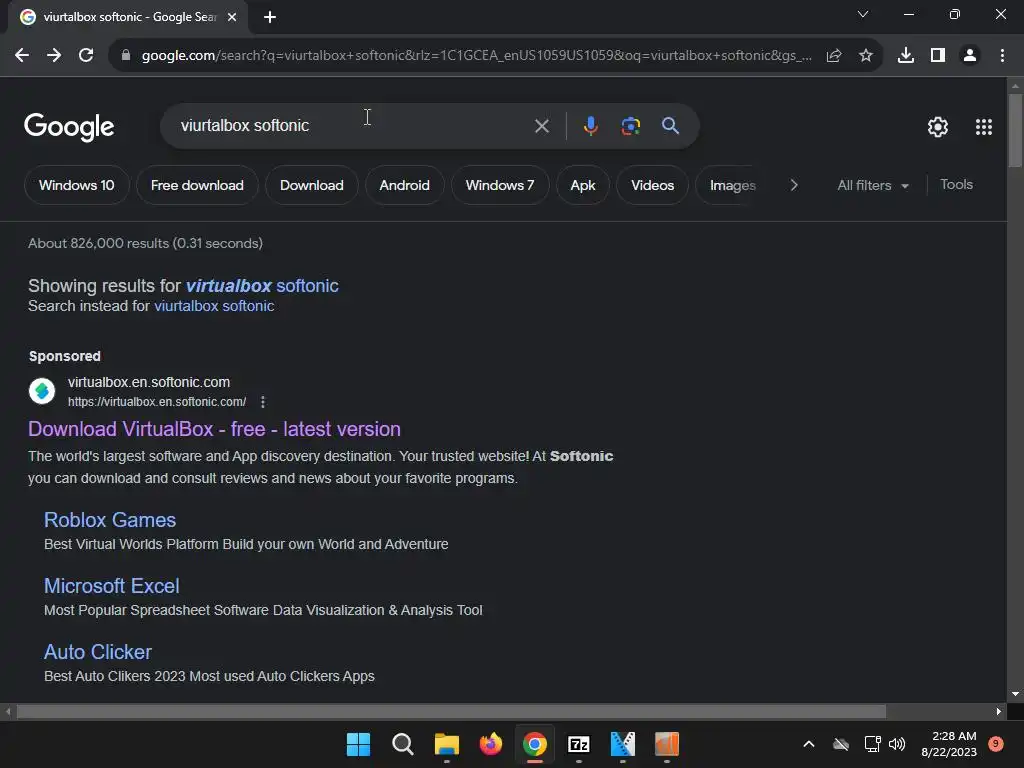Search by image with Google Lens
Image resolution: width=1024 pixels, height=768 pixels.
[x=631, y=125]
